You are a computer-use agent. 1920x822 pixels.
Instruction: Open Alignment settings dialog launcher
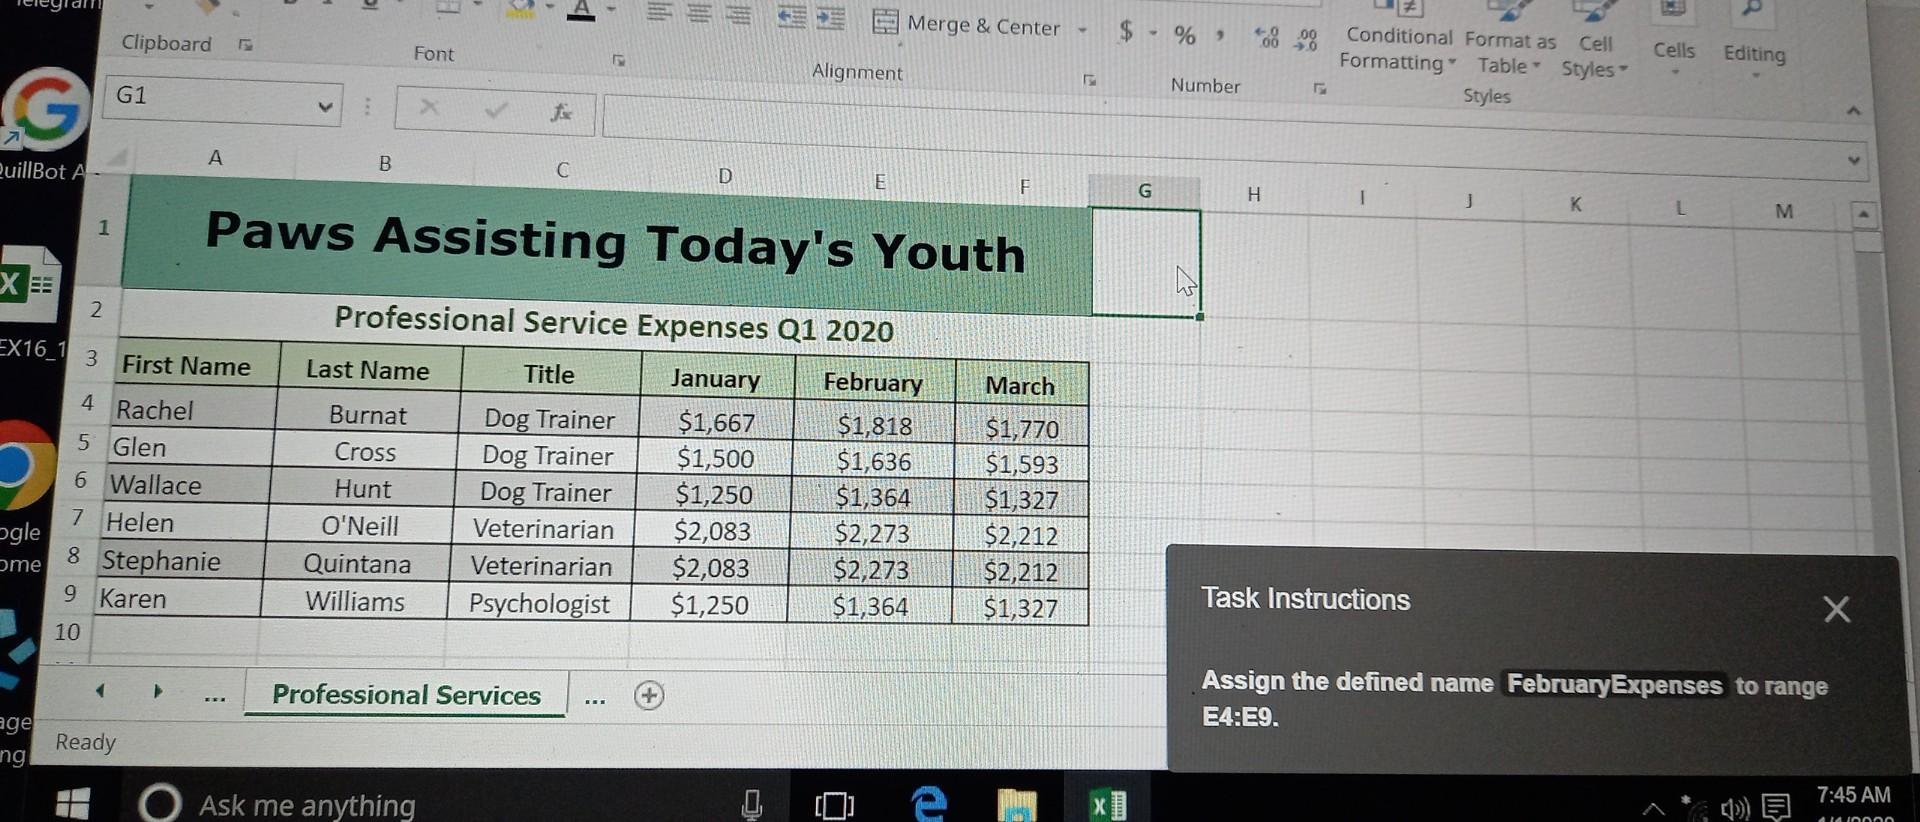1090,80
